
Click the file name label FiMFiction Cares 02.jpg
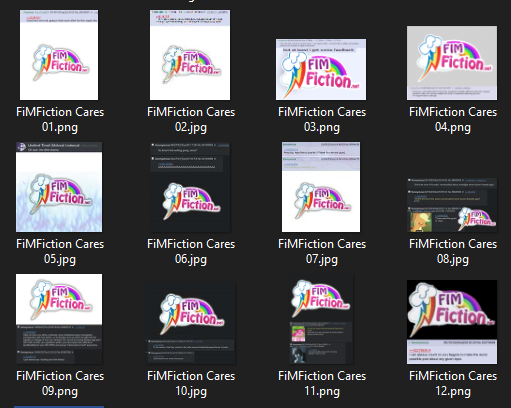191,119
